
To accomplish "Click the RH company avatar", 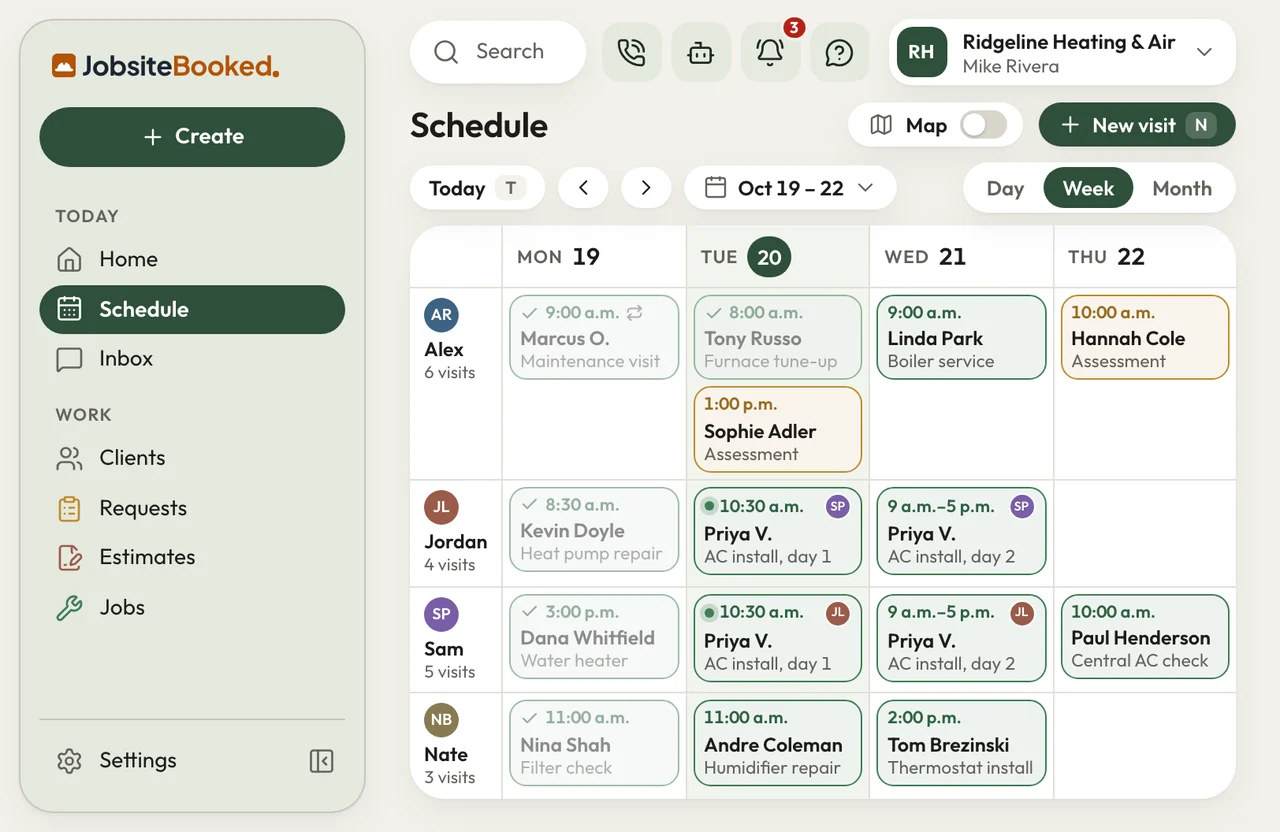I will [x=921, y=52].
